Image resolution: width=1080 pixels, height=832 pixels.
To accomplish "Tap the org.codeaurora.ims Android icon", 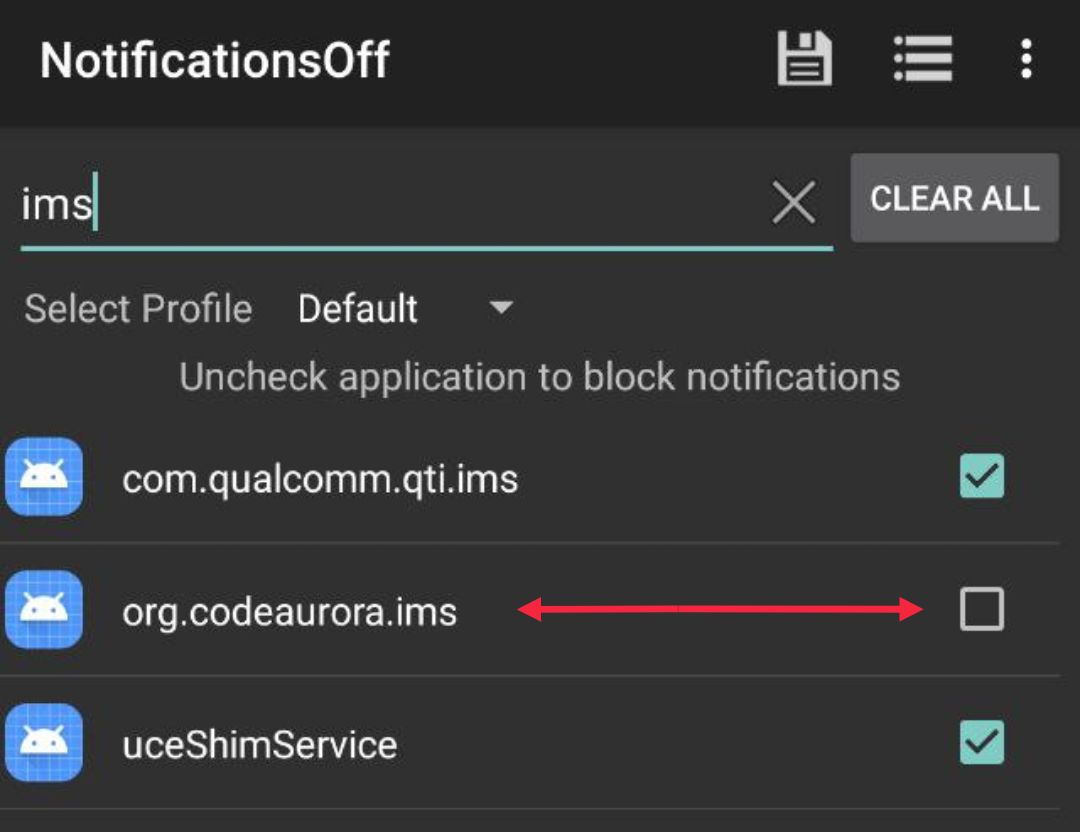I will point(43,610).
